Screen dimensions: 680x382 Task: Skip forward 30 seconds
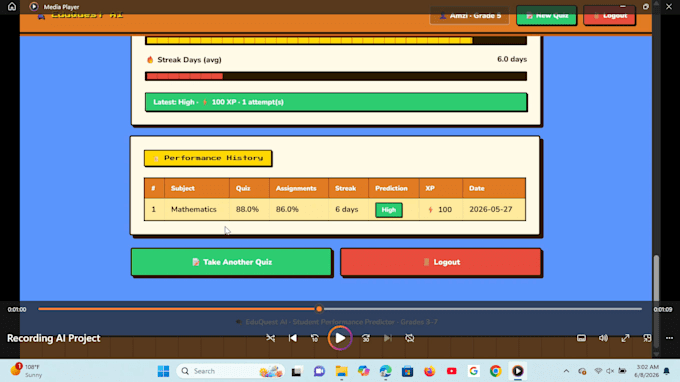point(366,338)
